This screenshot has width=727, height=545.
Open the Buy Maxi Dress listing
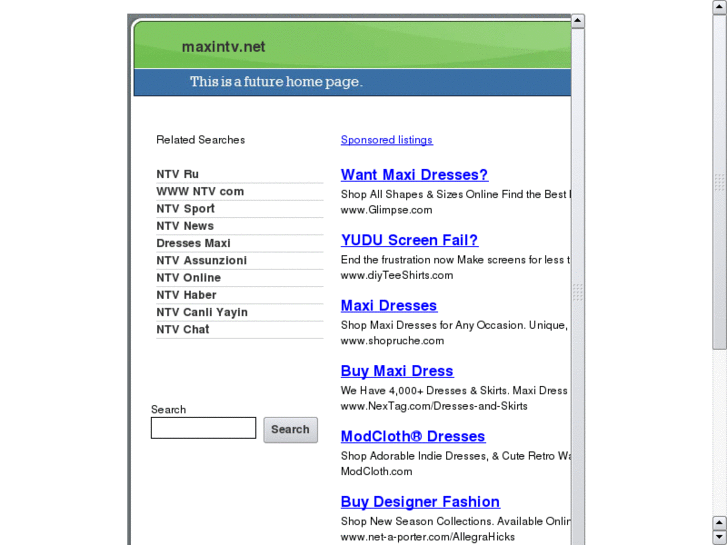pos(397,371)
